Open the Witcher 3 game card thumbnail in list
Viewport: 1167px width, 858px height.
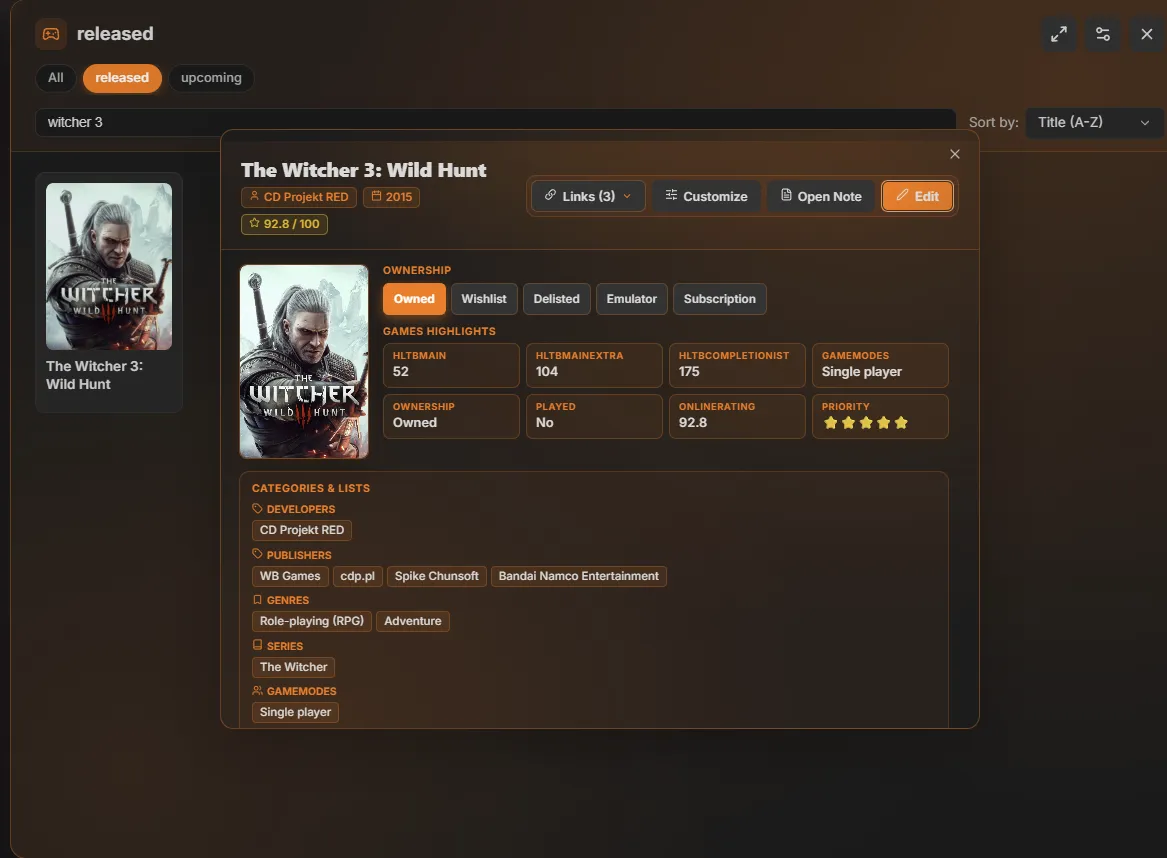tap(109, 266)
